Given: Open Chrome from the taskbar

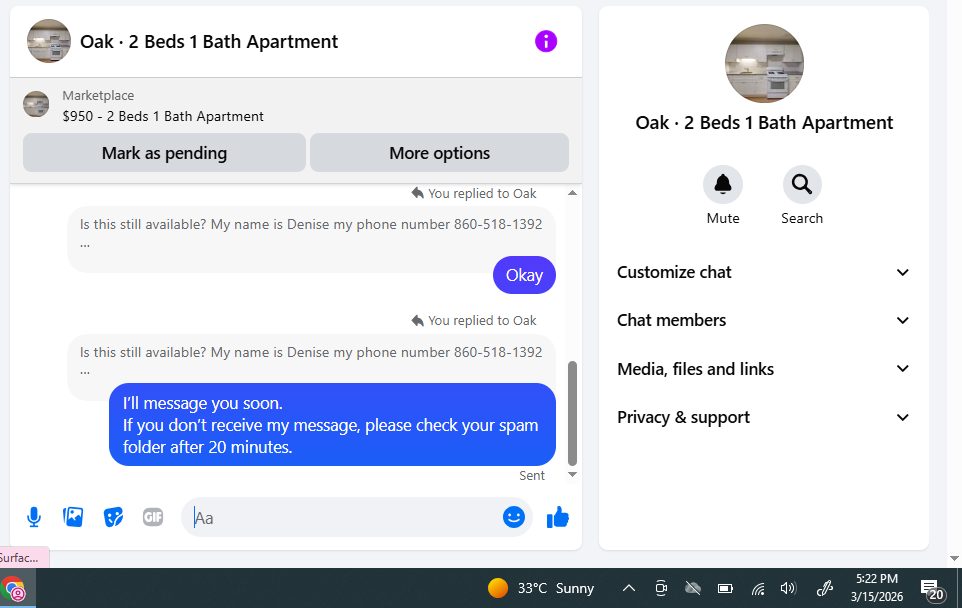Looking at the screenshot, I should click(x=13, y=589).
